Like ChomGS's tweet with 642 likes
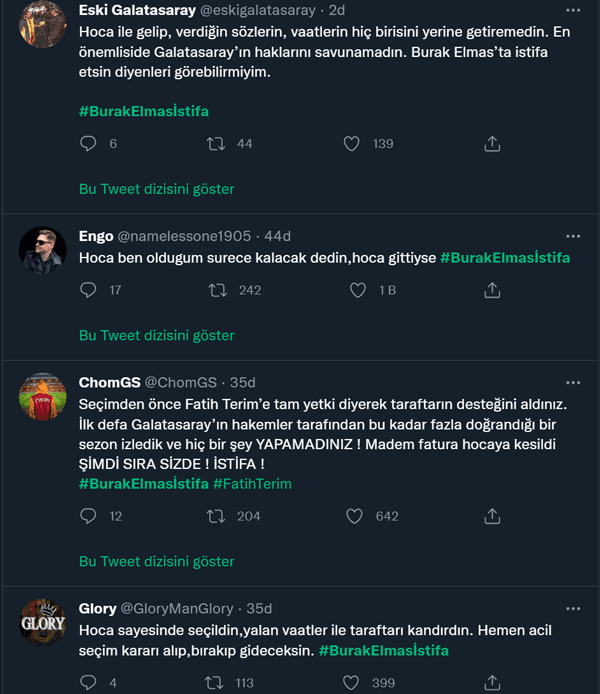The width and height of the screenshot is (600, 694). [353, 516]
